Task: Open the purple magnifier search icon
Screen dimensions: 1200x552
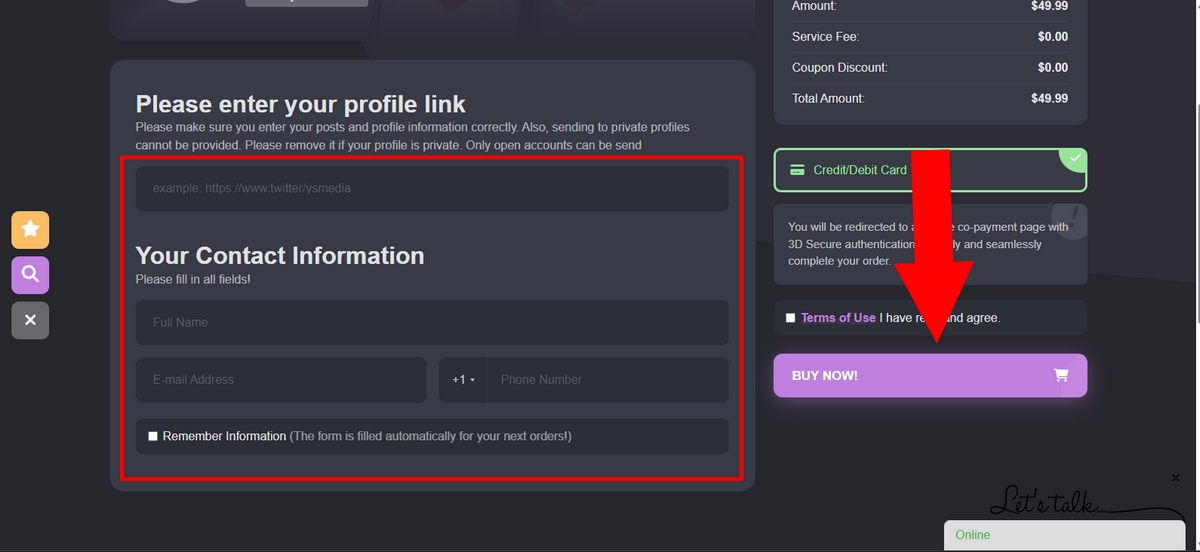Action: (30, 275)
